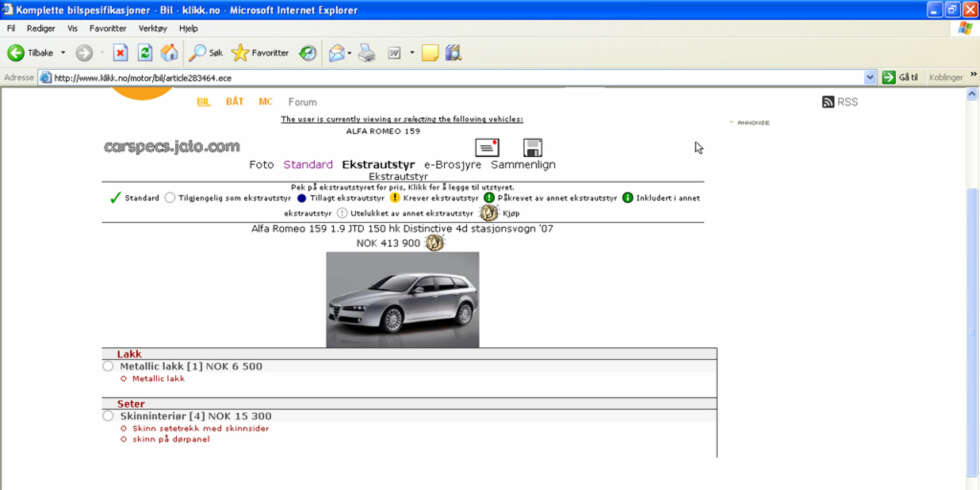Click Skinn setetrekk med skinnsider text
The height and width of the screenshot is (490, 980).
click(x=201, y=429)
